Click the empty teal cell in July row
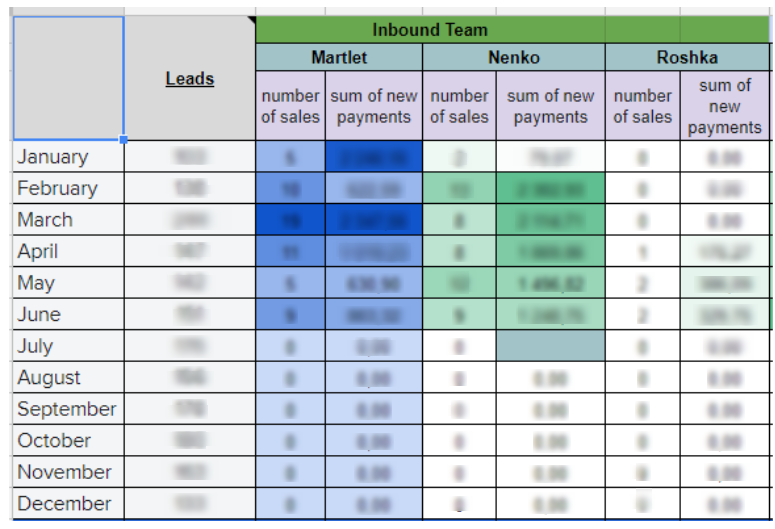The width and height of the screenshot is (775, 529). click(550, 346)
